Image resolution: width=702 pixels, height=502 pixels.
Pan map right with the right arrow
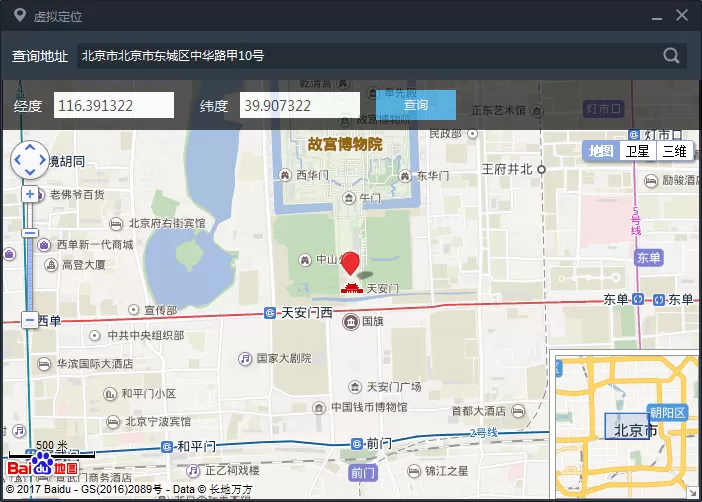pyautogui.click(x=43, y=159)
